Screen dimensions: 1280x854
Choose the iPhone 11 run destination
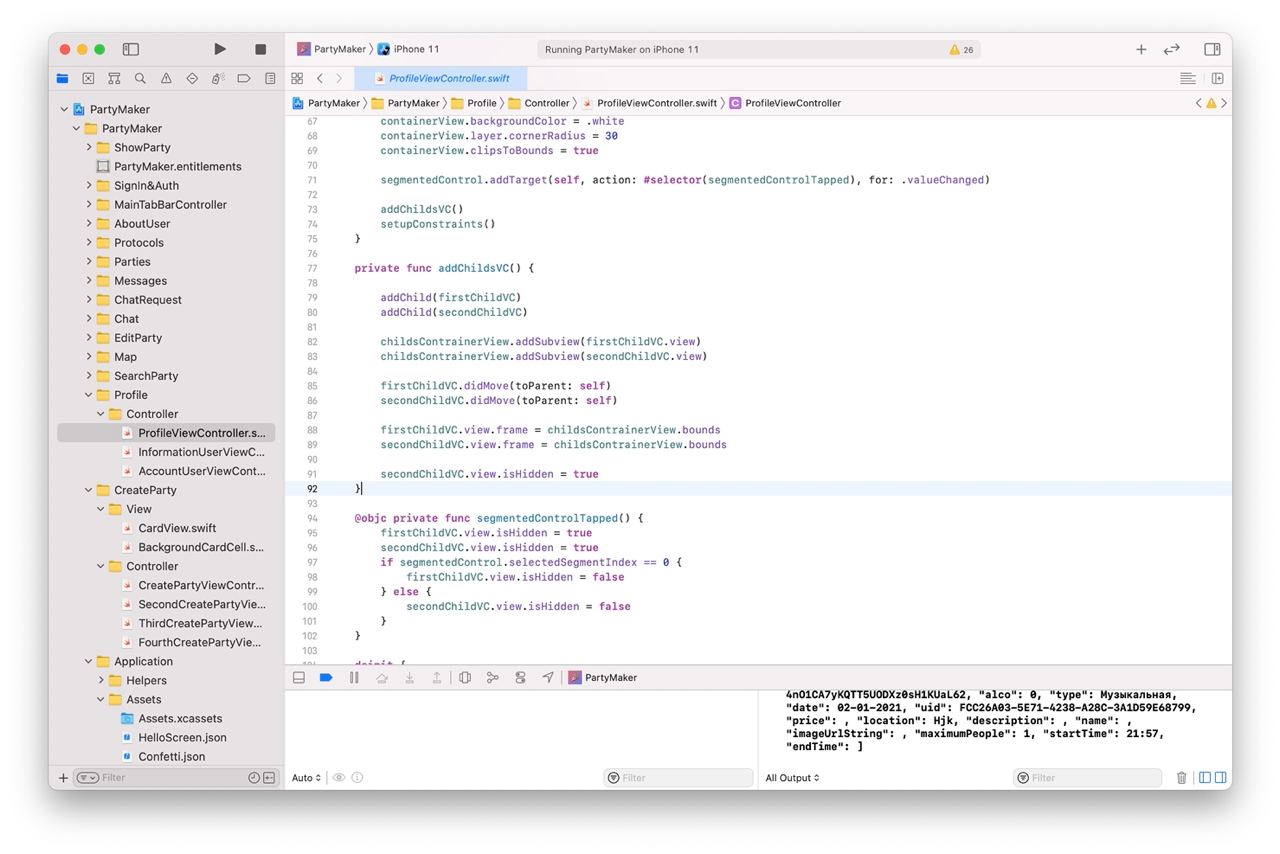tap(409, 49)
